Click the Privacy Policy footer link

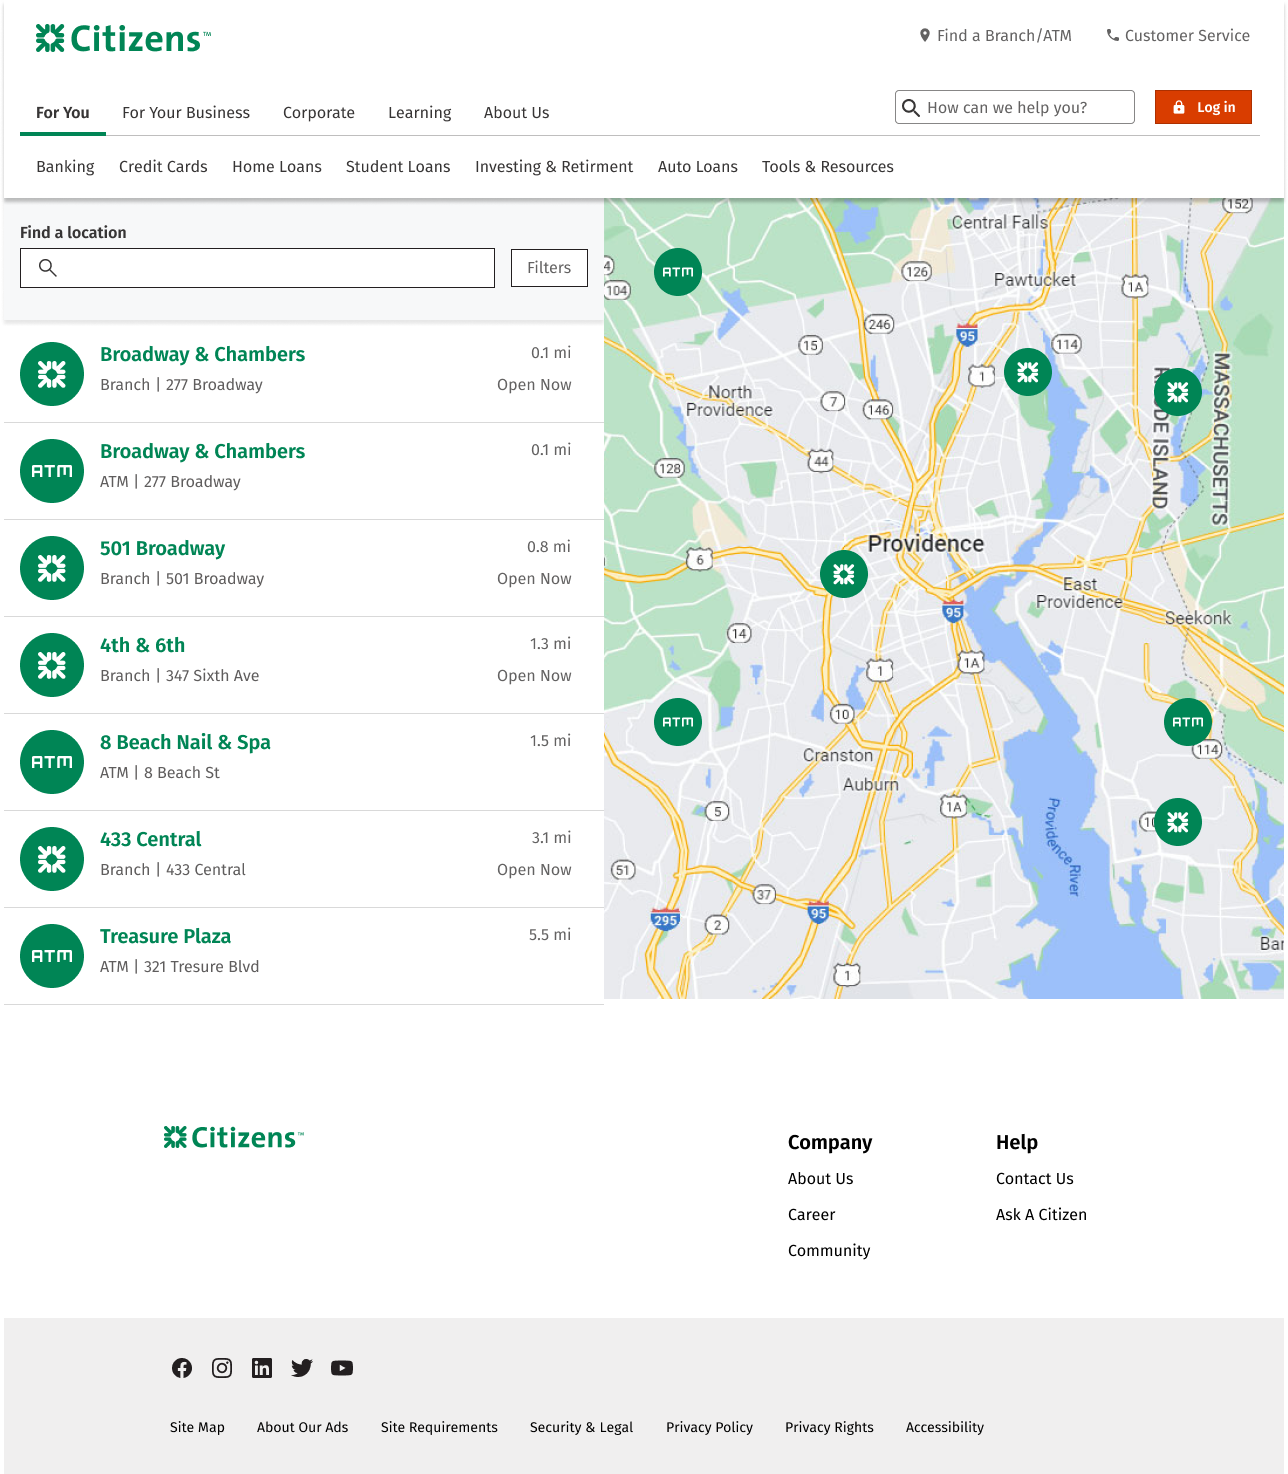pyautogui.click(x=709, y=1427)
